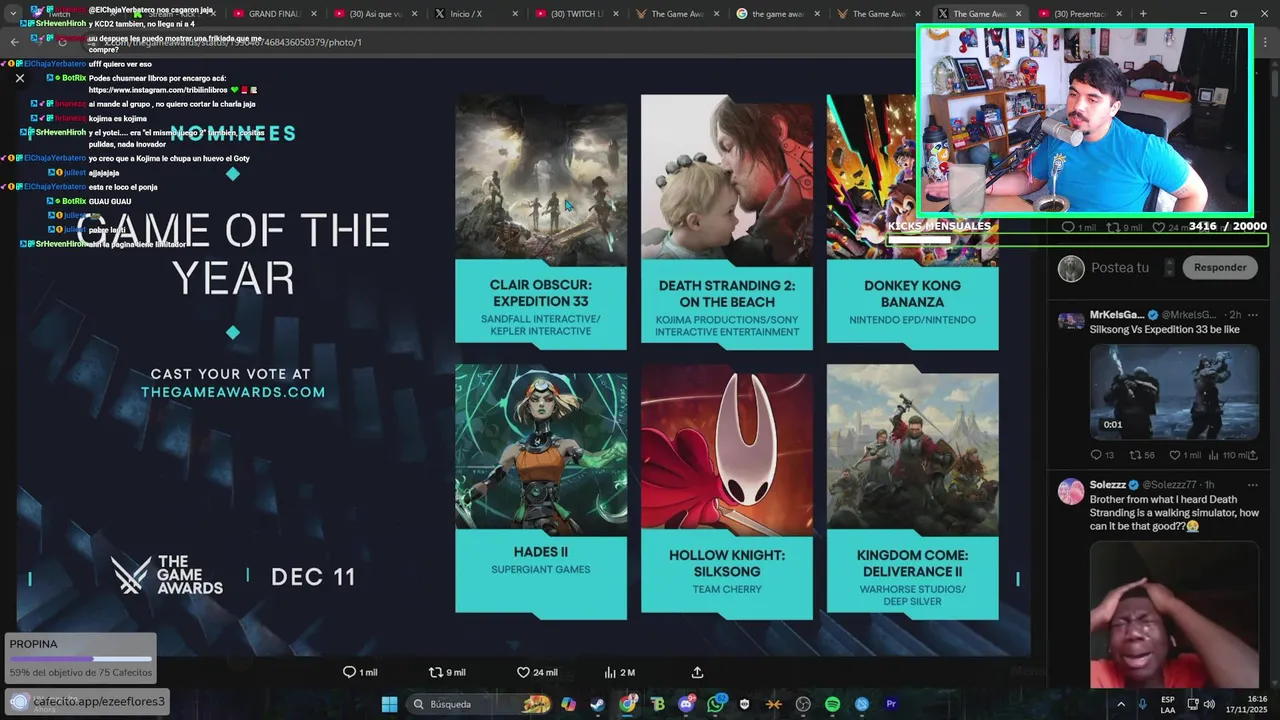Click the Postea tu reply input field
Viewport: 1280px width, 720px height.
(x=1119, y=268)
